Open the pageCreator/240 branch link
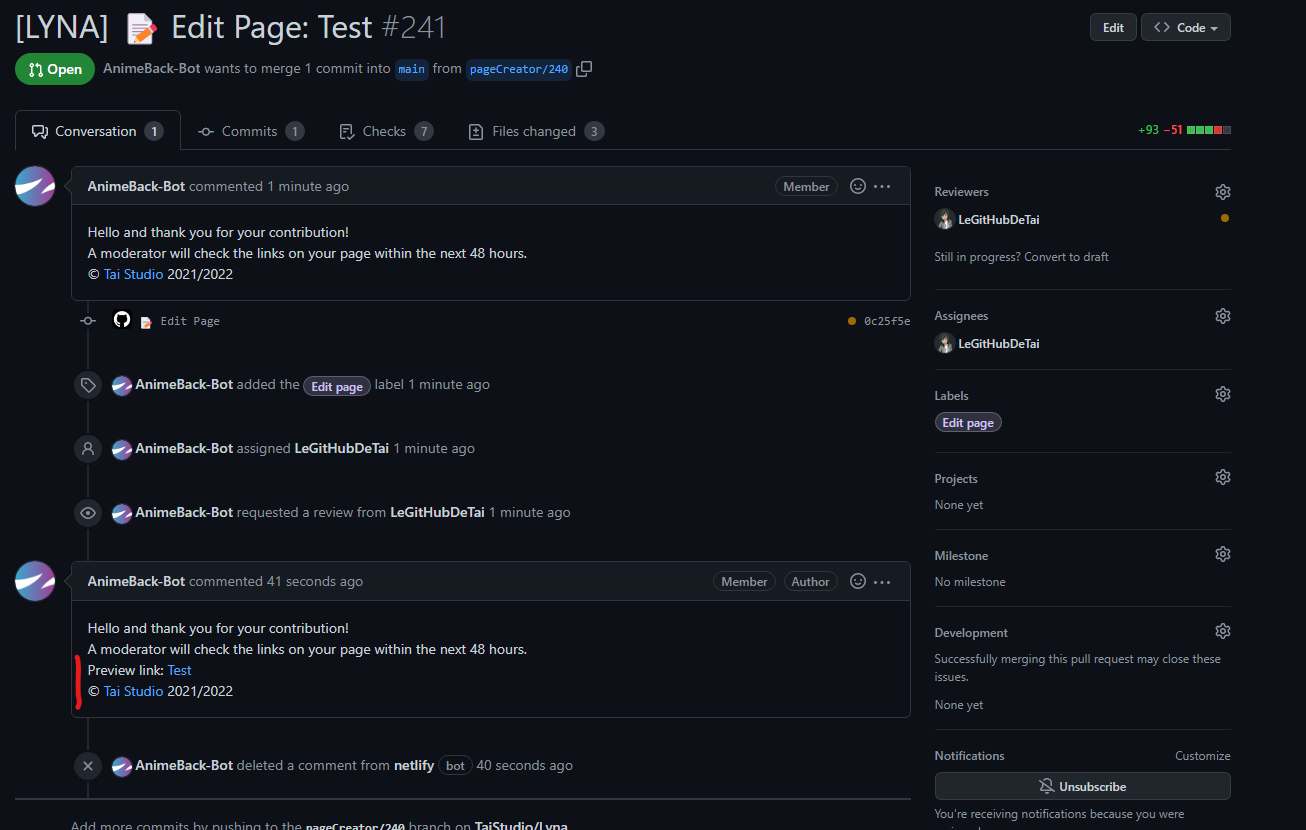 pos(519,69)
